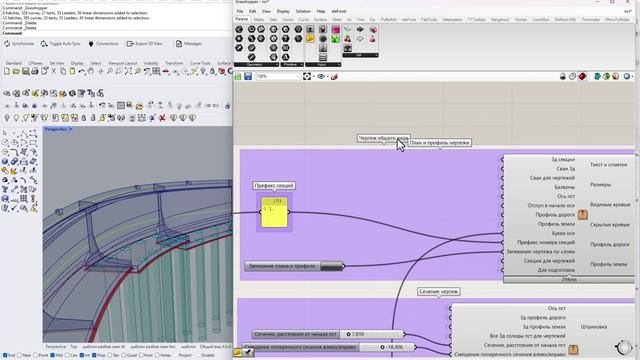The width and height of the screenshot is (640, 360).
Task: Open the eleFront menu in Grasshopper
Action: tap(338, 11)
